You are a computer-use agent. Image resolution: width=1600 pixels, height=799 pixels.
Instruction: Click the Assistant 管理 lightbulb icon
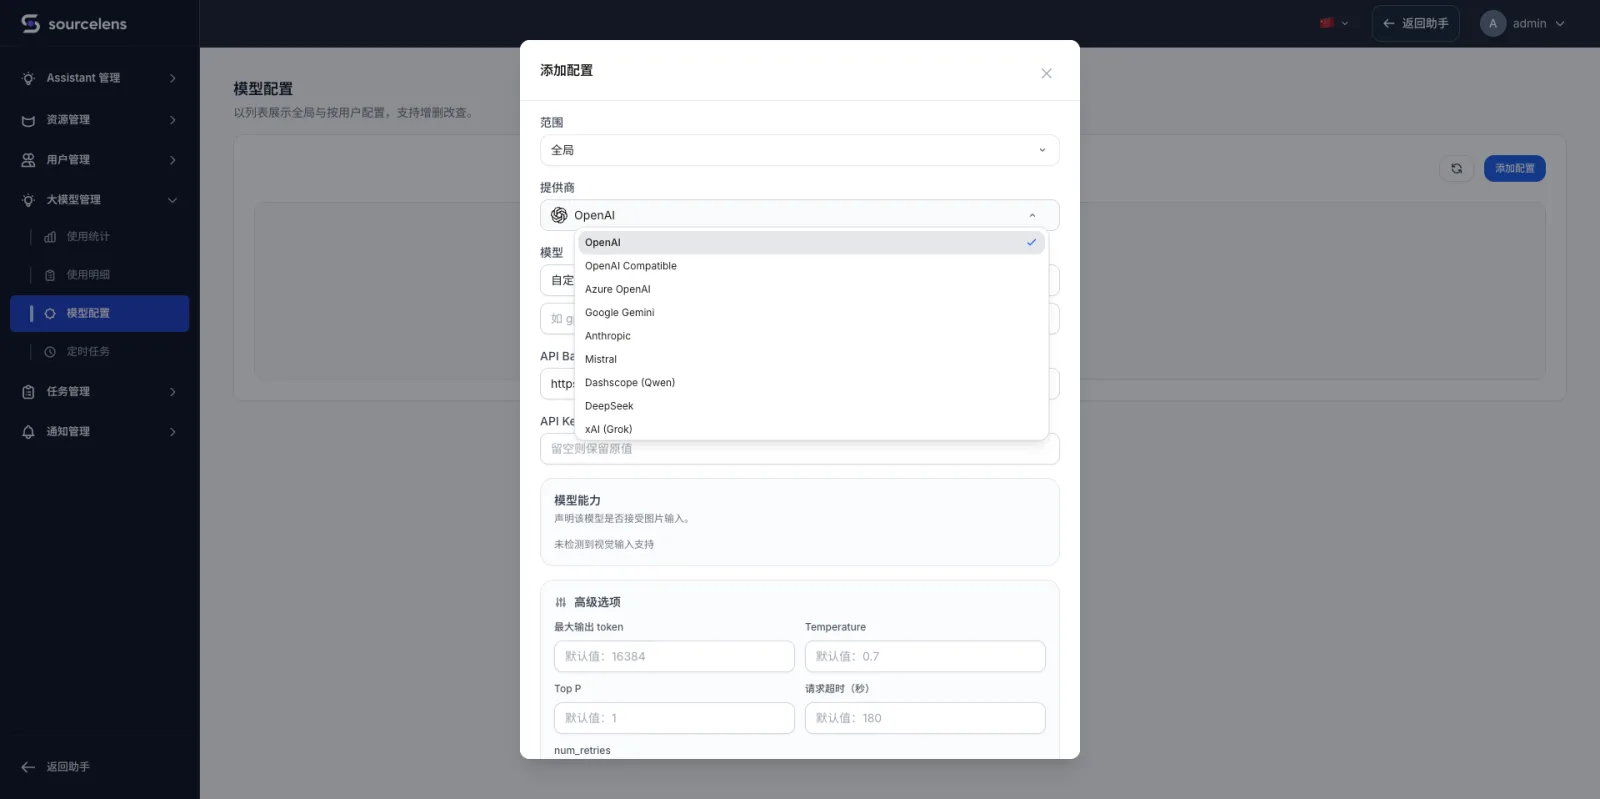tap(28, 78)
